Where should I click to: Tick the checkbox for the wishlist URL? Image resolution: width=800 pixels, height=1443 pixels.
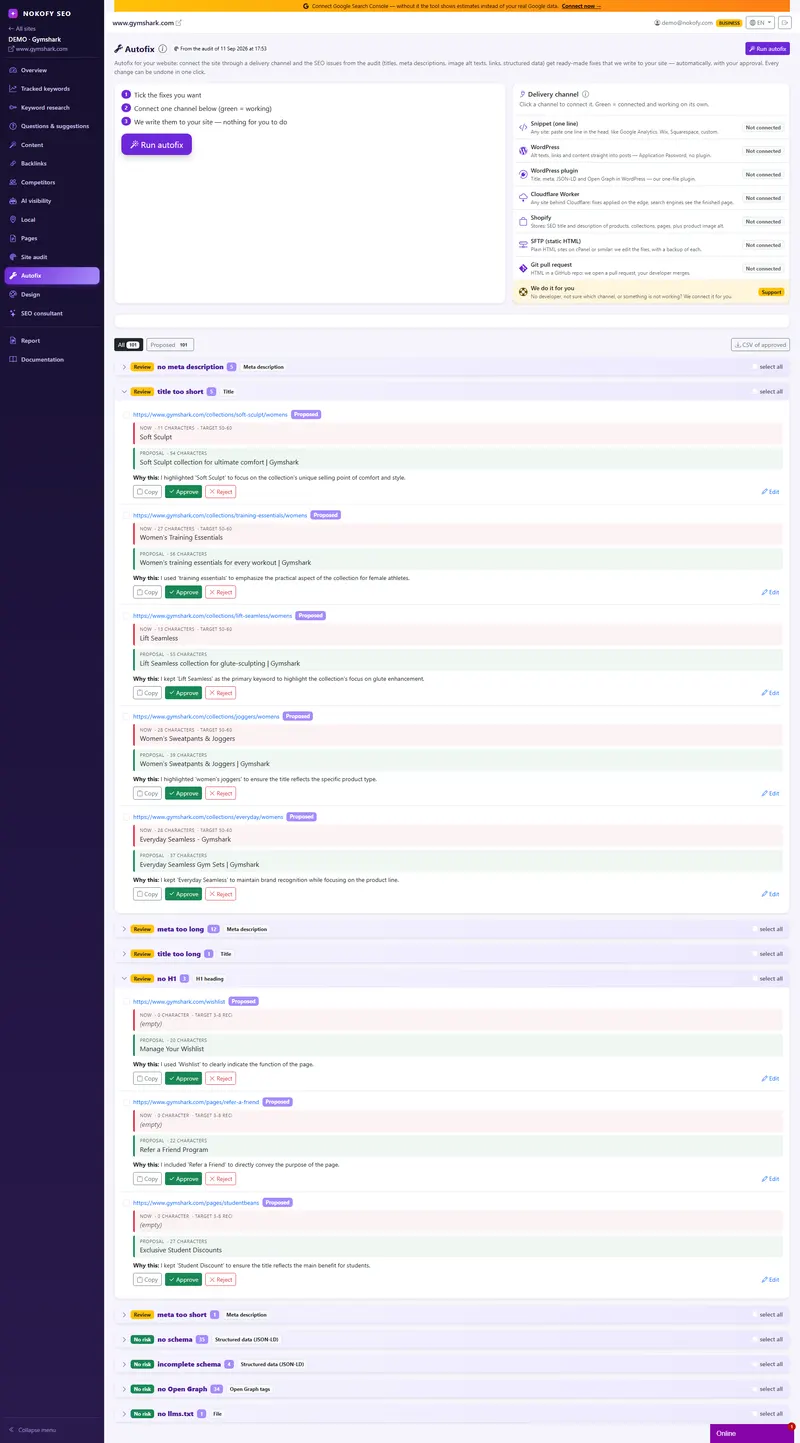[x=126, y=1001]
